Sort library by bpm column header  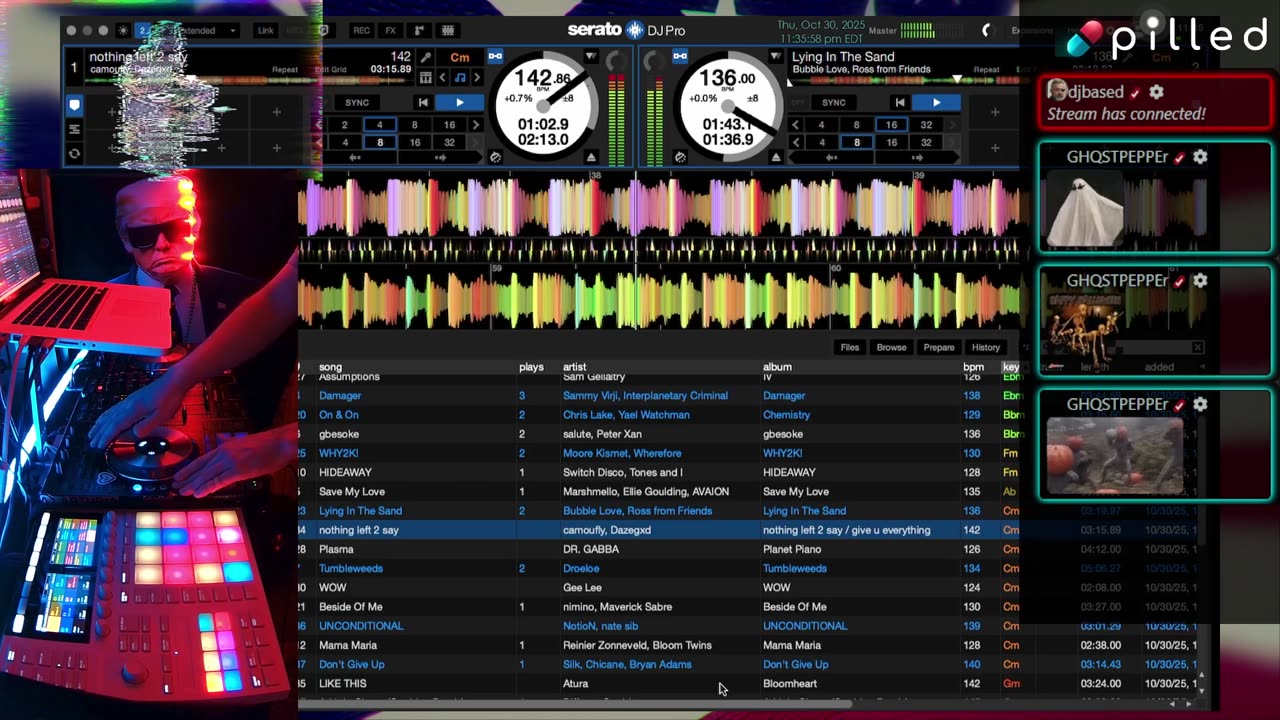[x=973, y=367]
